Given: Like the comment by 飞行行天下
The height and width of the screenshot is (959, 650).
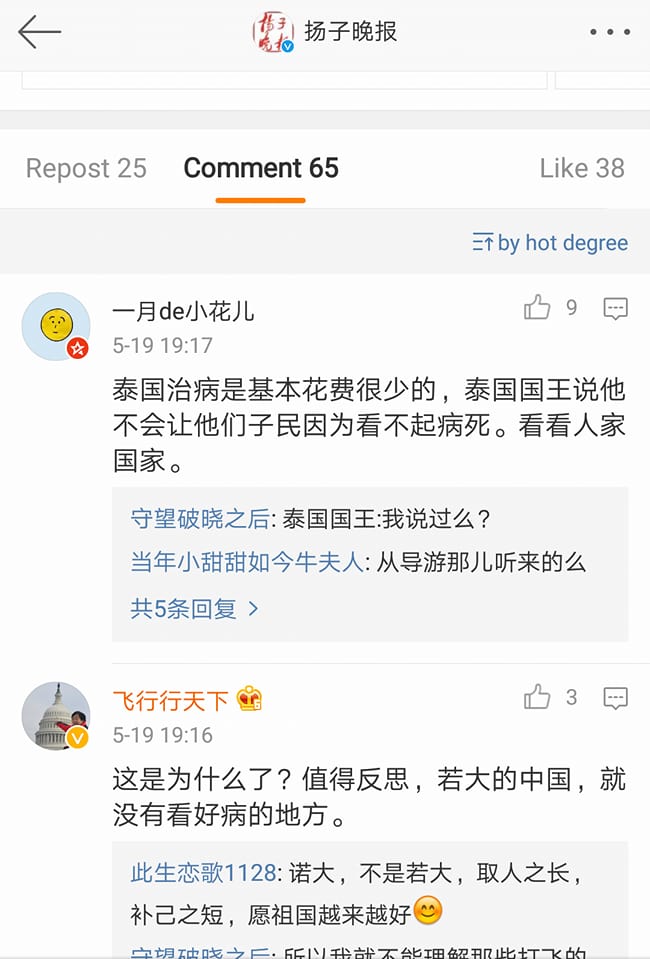Looking at the screenshot, I should pos(538,697).
